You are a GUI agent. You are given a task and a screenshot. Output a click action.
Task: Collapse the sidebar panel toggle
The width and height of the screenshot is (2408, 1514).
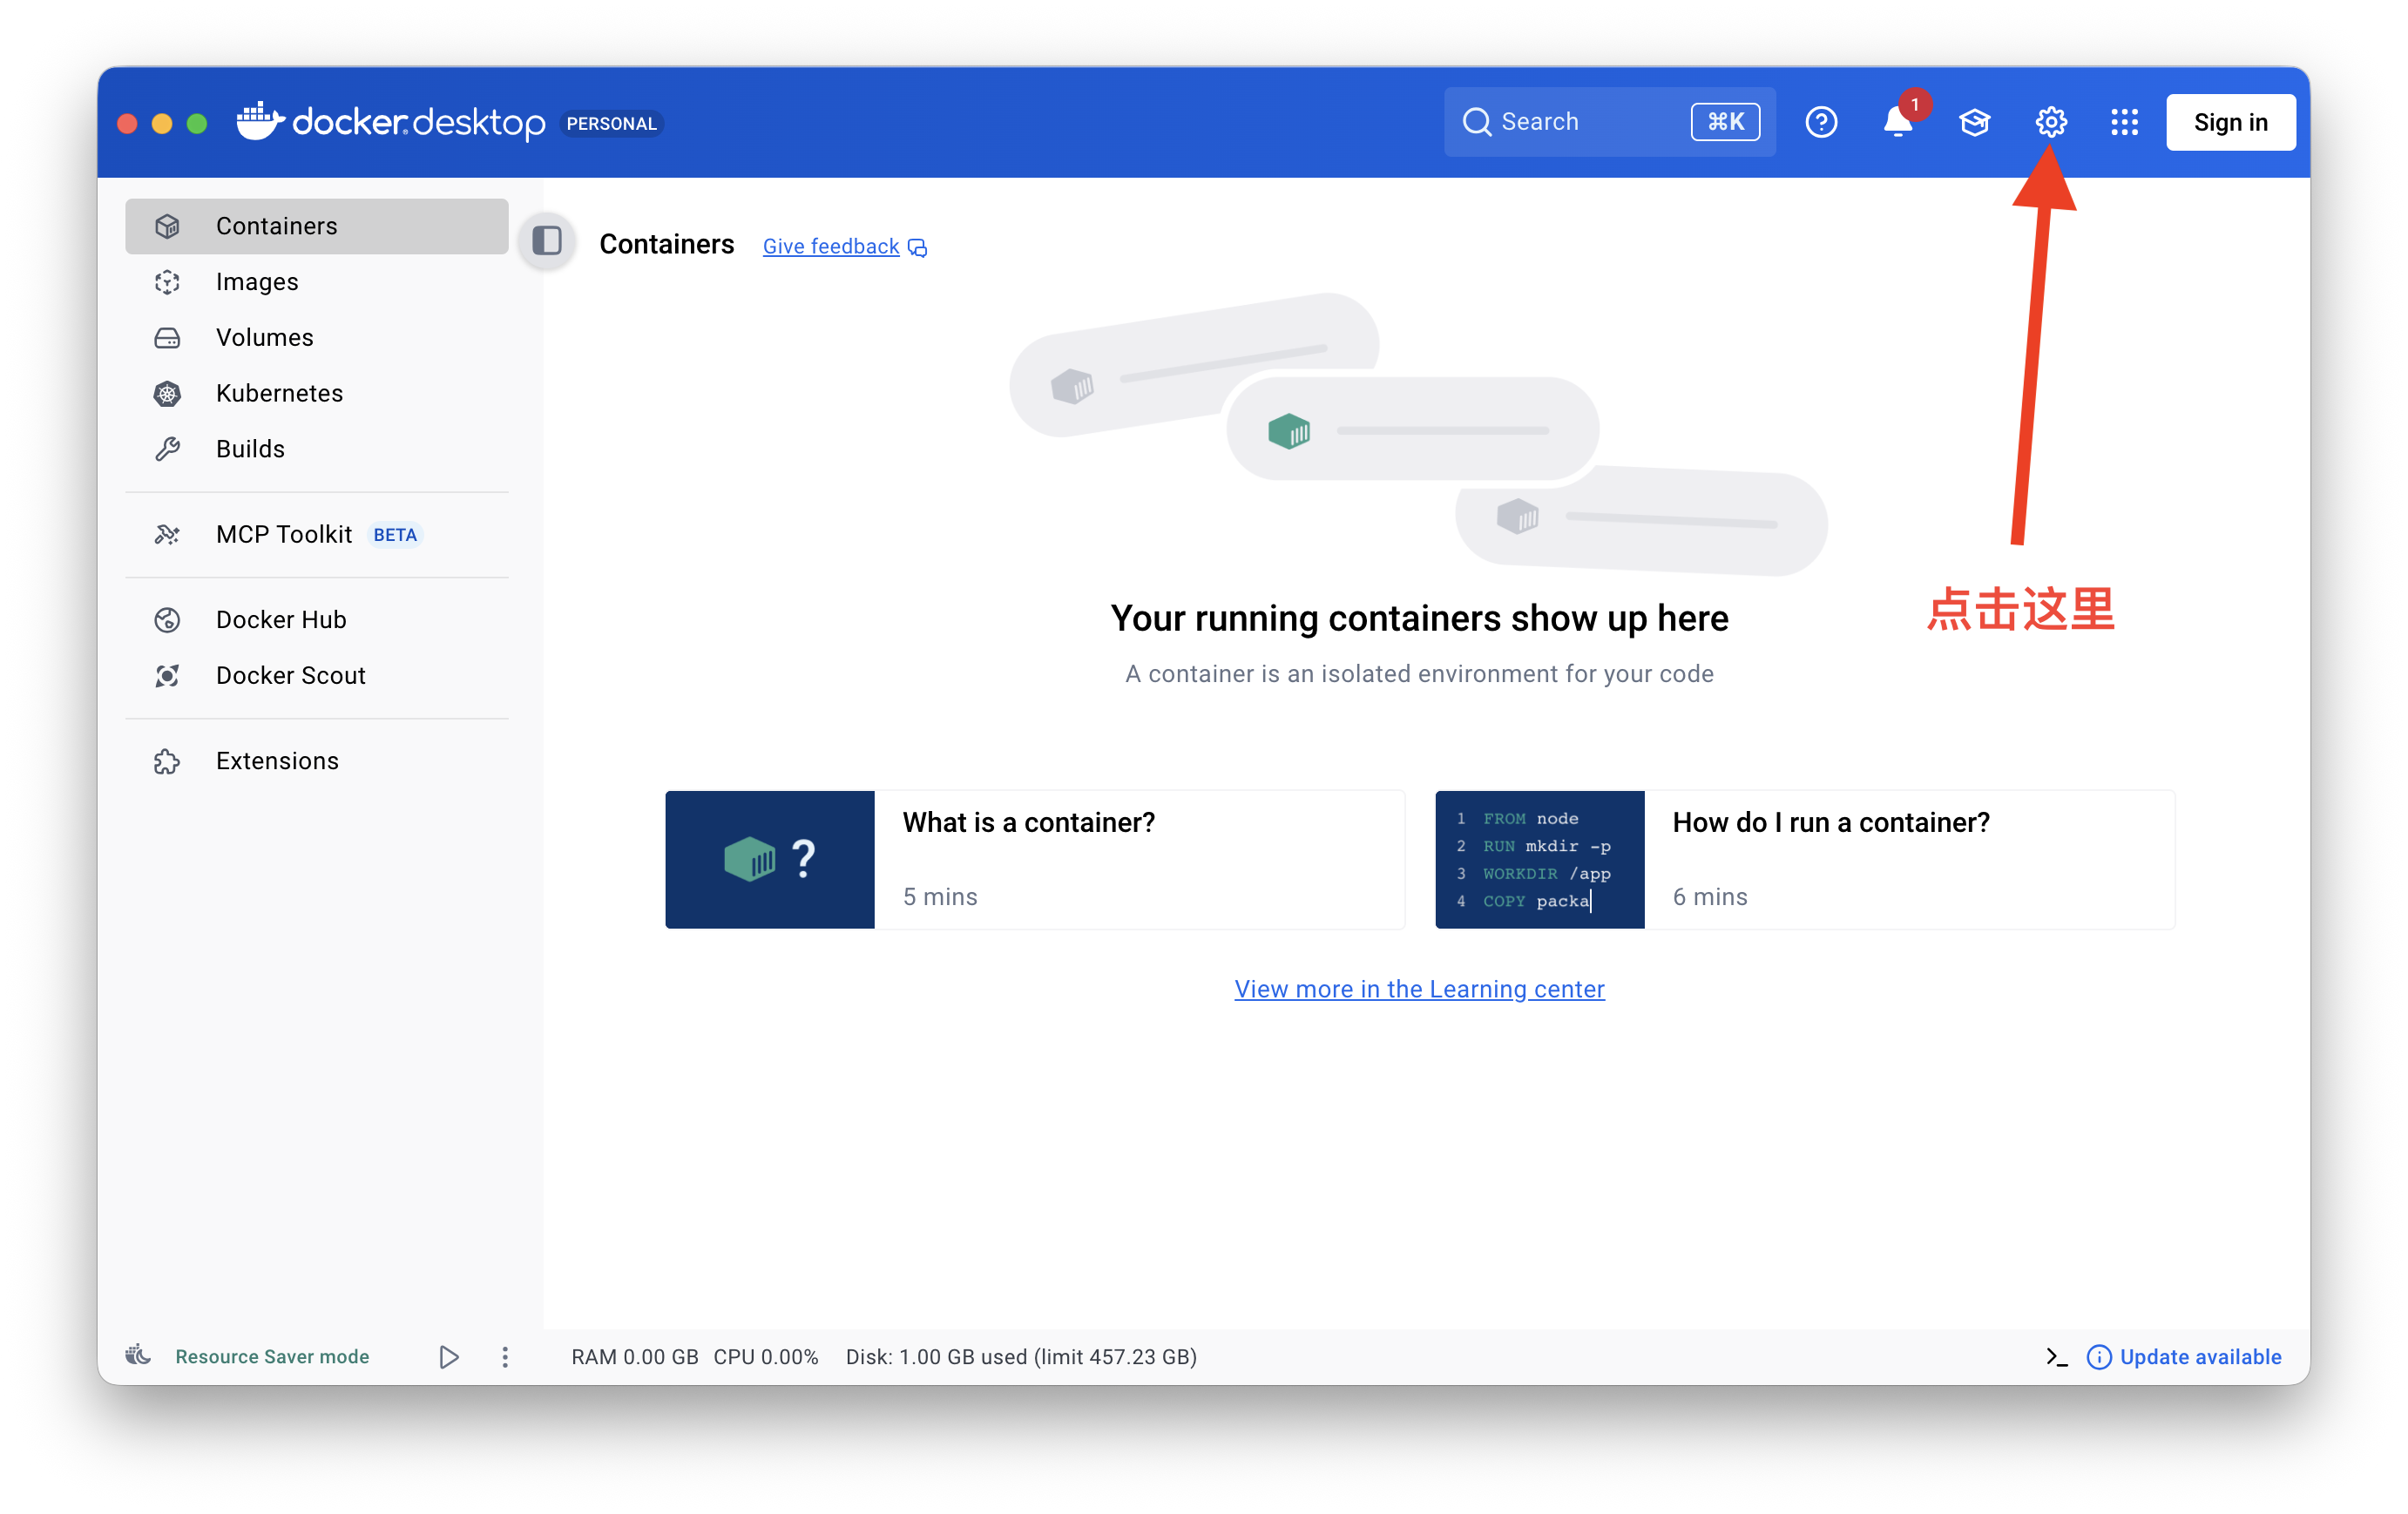[547, 241]
